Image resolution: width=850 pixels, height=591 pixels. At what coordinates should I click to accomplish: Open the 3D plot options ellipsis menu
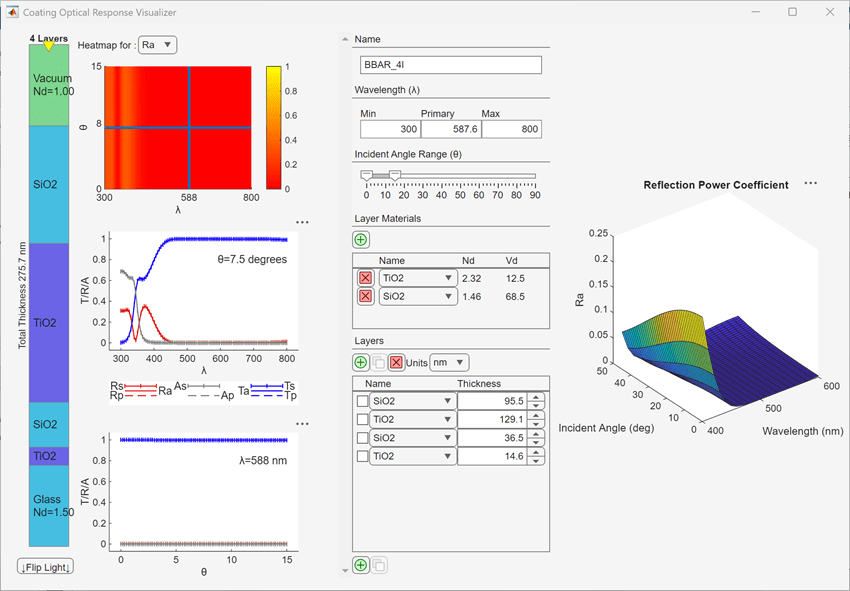coord(811,184)
